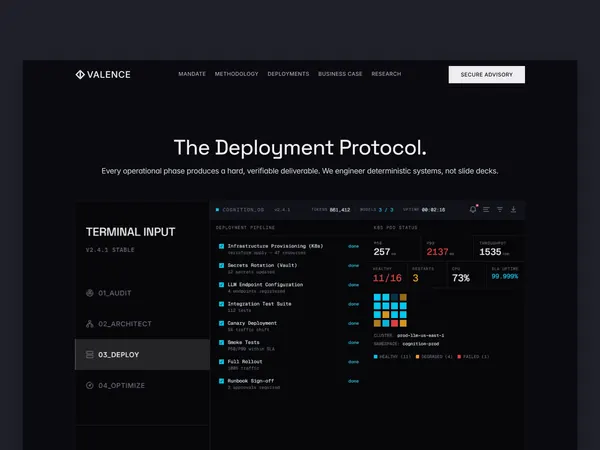
Task: Click the '11/16' healthy pods value
Action: coord(387,278)
